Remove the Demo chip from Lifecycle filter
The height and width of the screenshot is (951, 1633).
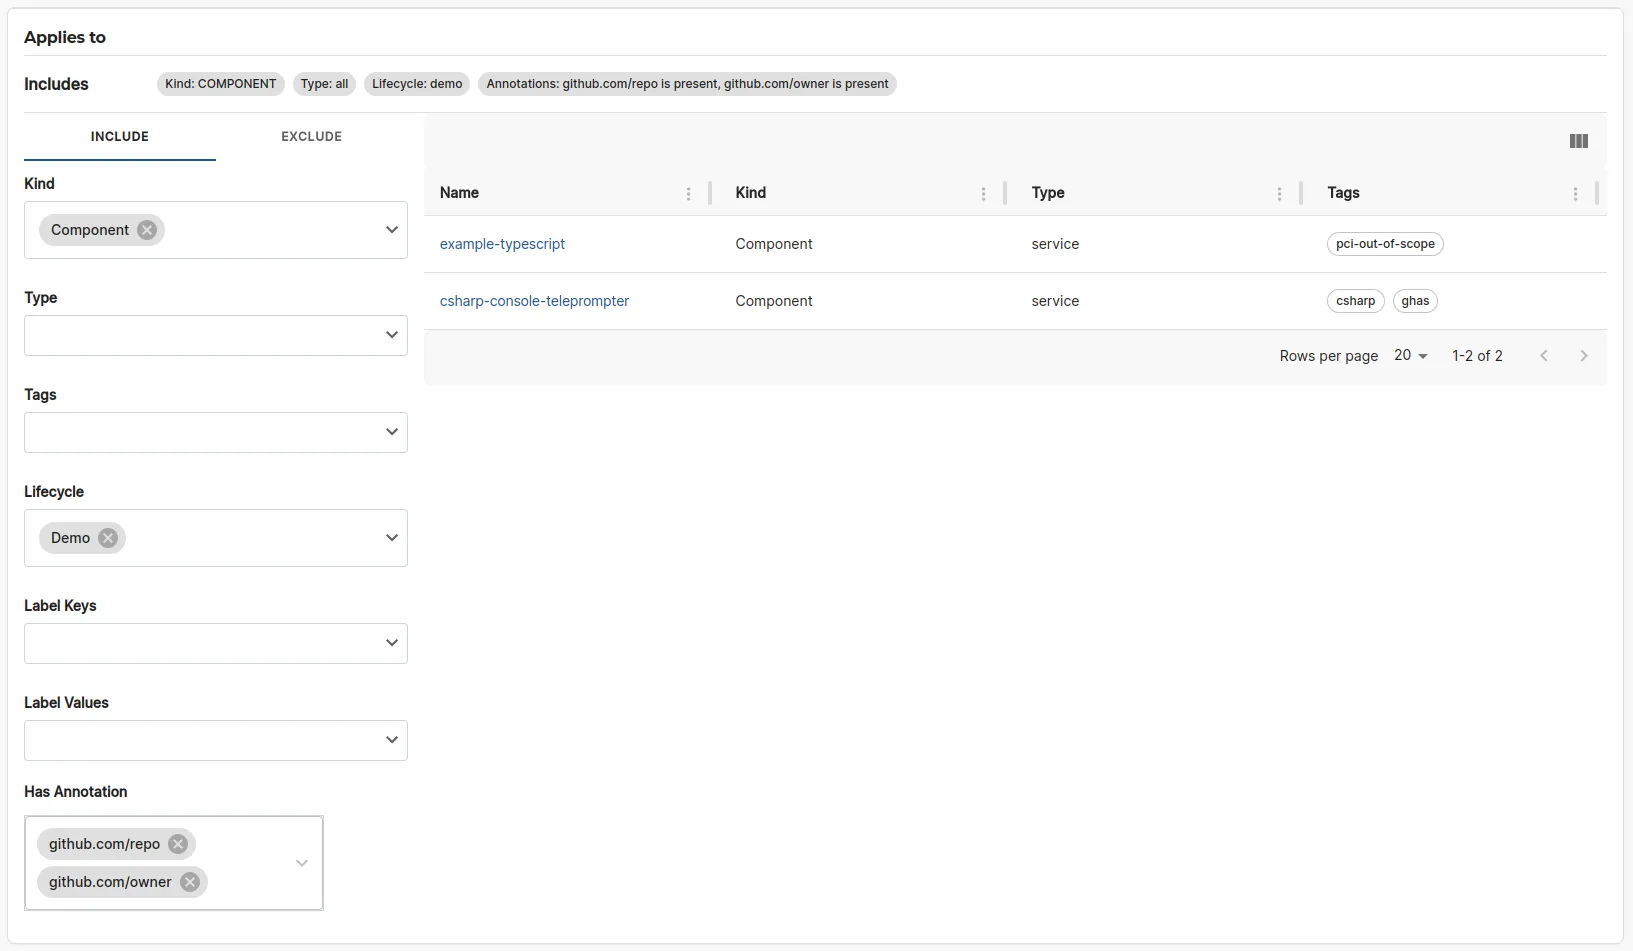pyautogui.click(x=108, y=537)
